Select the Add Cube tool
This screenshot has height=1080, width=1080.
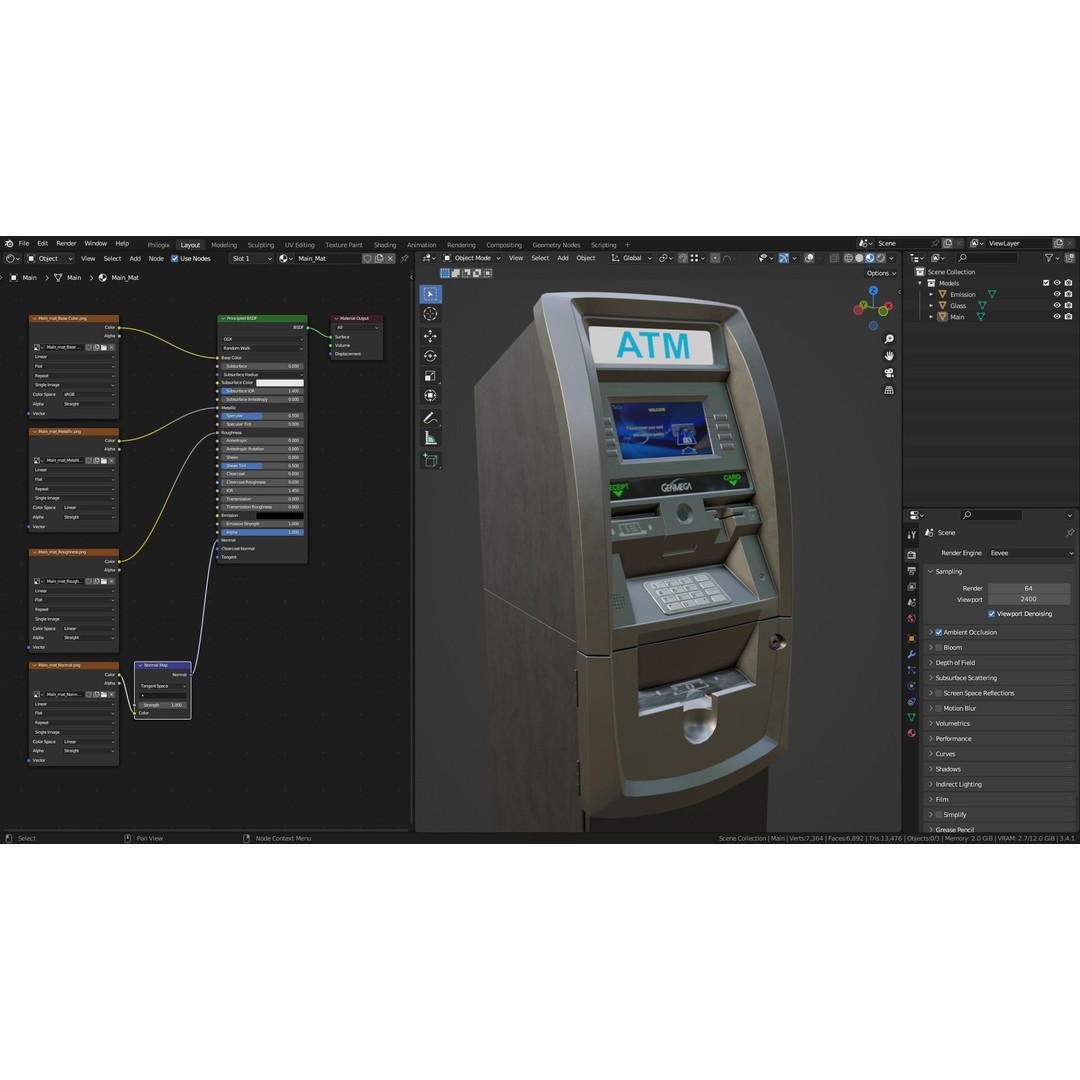[x=430, y=461]
